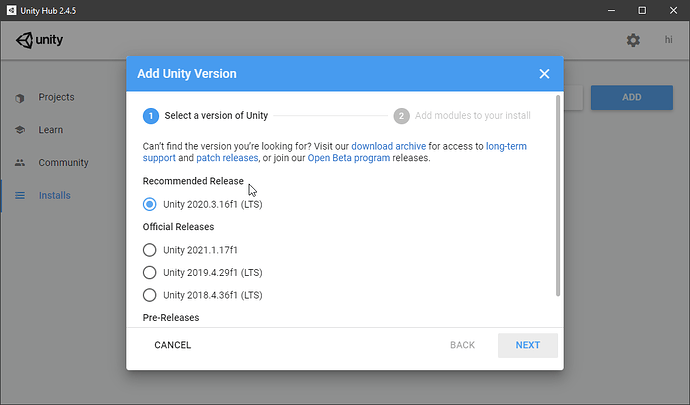This screenshot has height=405, width=690.
Task: Close the Add Unity Version dialog
Action: (x=544, y=74)
